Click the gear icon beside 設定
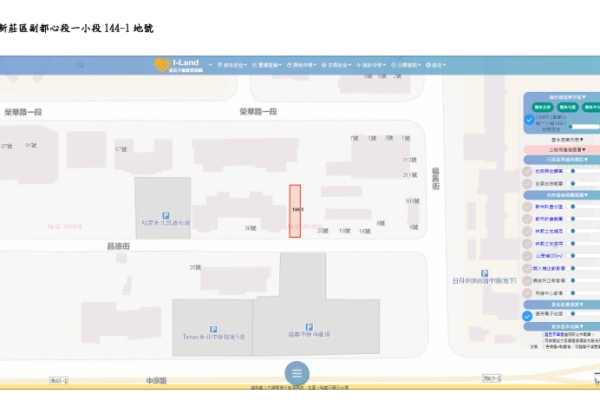 pyautogui.click(x=428, y=65)
